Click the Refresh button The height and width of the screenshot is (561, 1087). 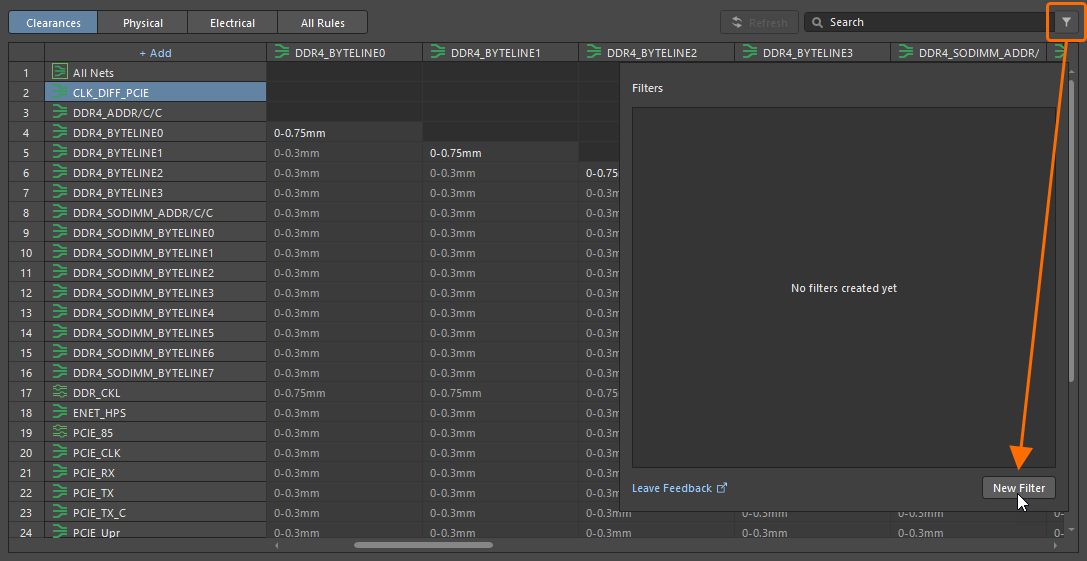tap(759, 22)
